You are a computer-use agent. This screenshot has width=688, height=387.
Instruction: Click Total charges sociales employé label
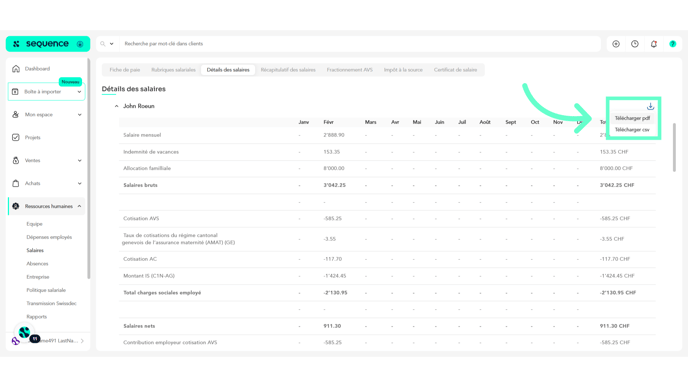pos(162,293)
